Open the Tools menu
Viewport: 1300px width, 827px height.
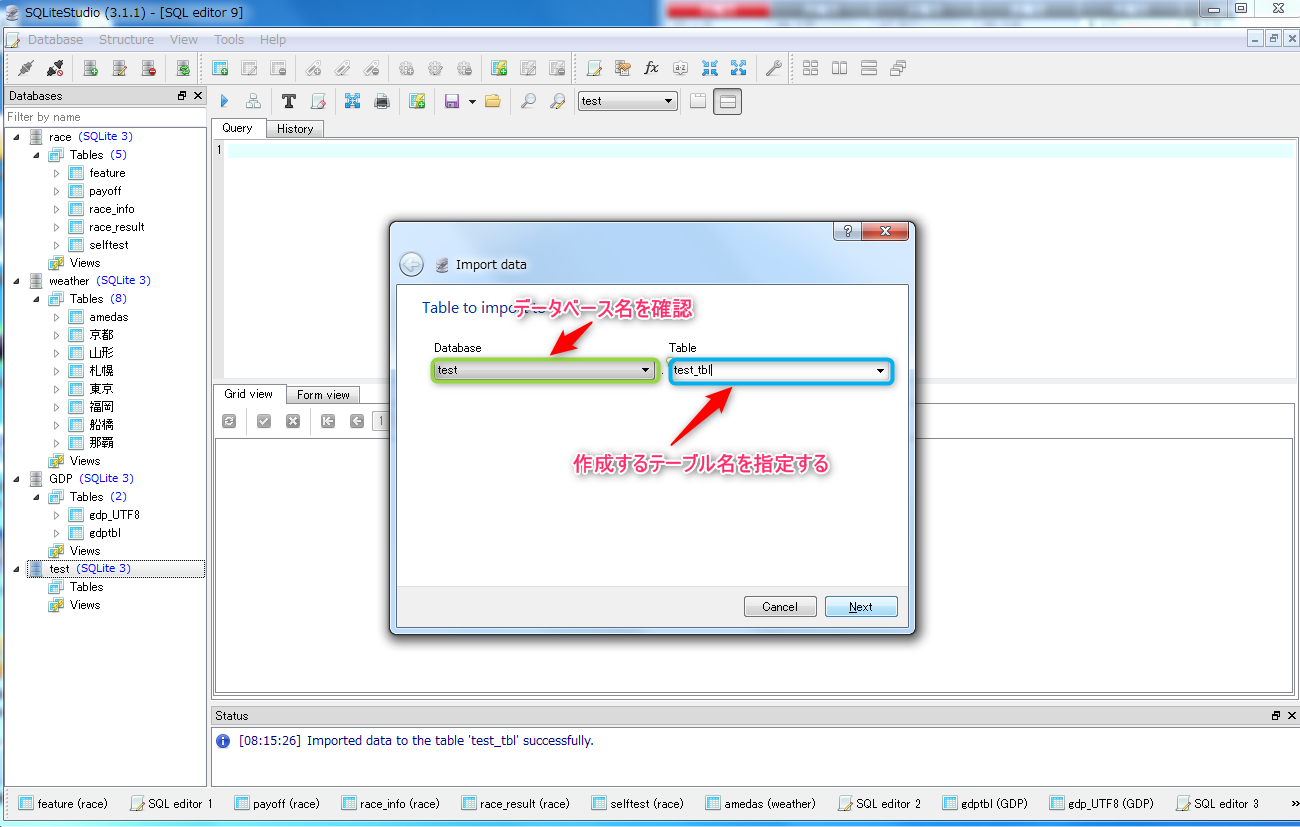point(229,40)
